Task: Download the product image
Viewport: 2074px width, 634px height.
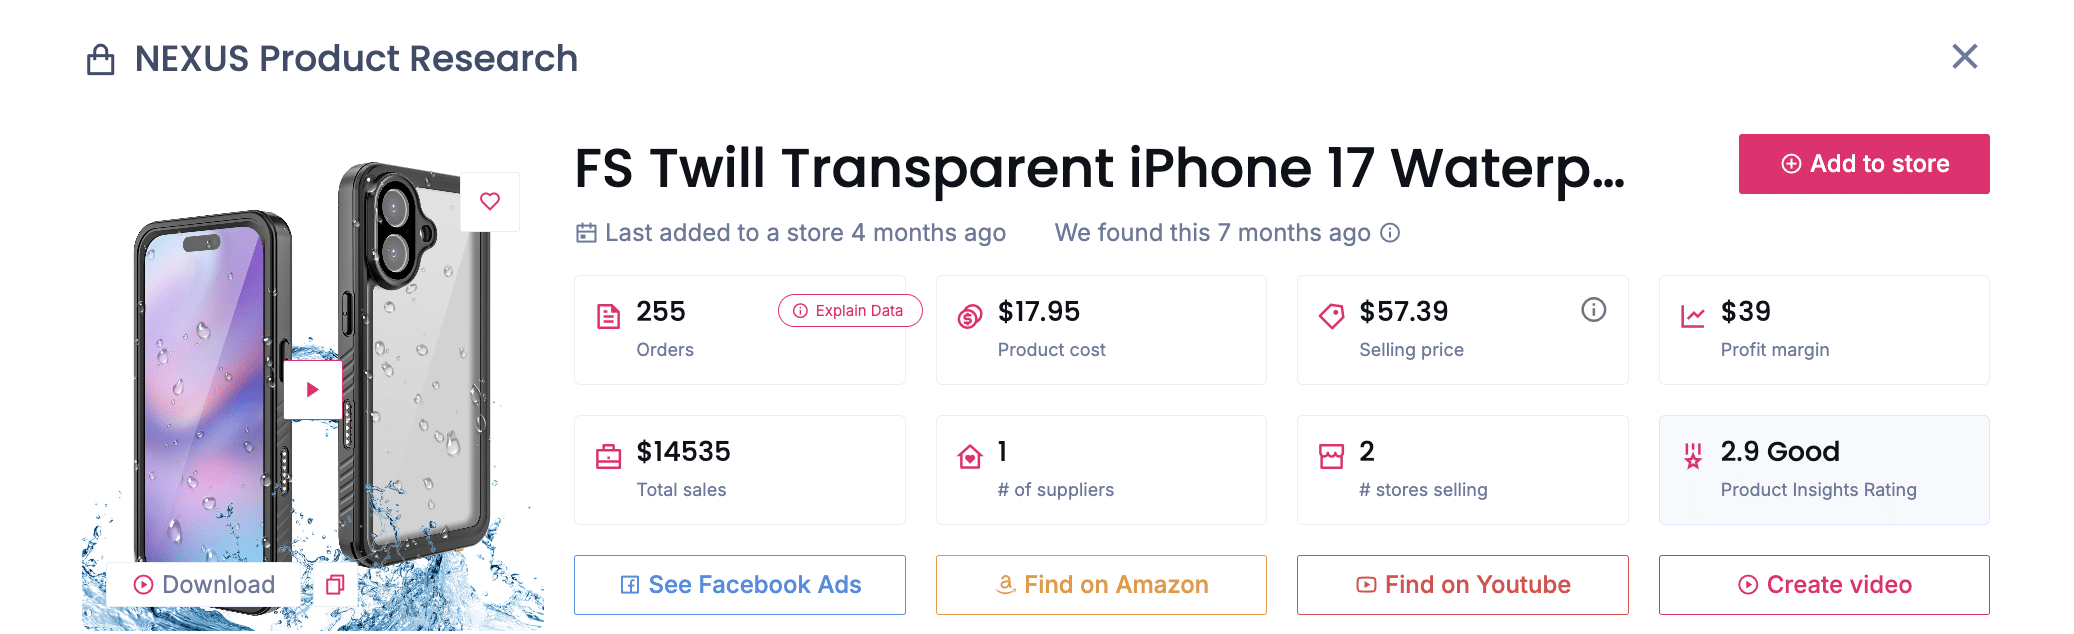Action: point(204,585)
